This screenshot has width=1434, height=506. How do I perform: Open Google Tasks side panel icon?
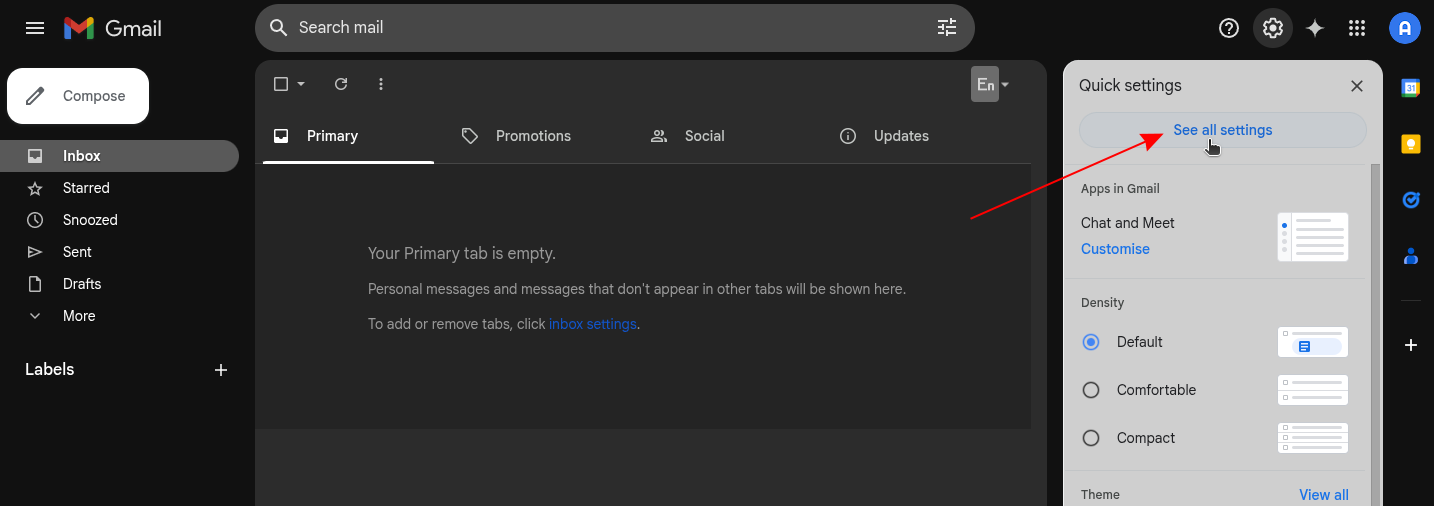pos(1411,200)
